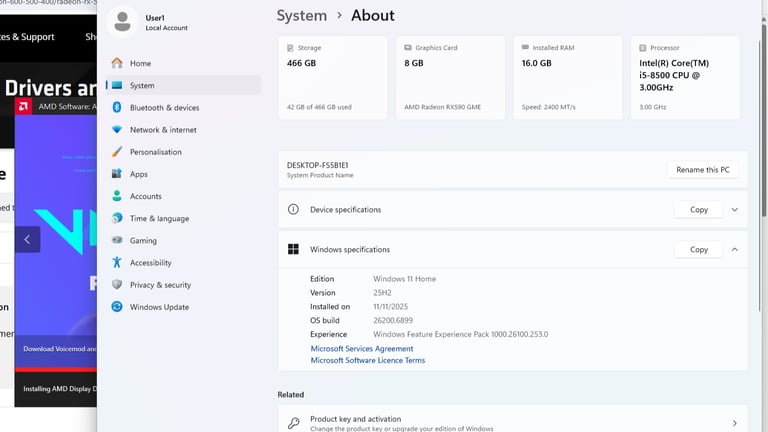Click Accounts in Settings navigation
The height and width of the screenshot is (432, 768).
click(x=183, y=196)
